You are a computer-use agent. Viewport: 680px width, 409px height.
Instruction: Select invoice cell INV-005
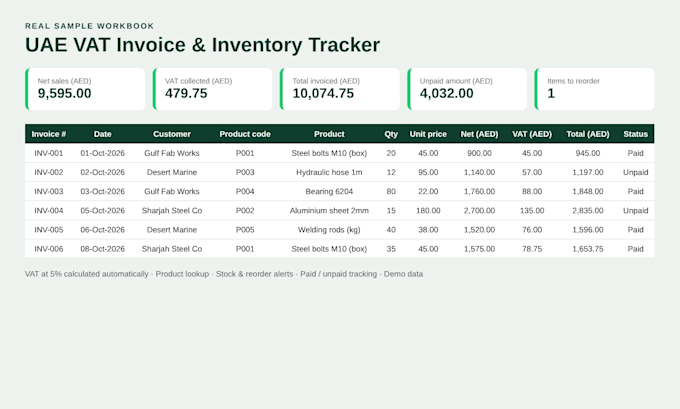[49, 229]
